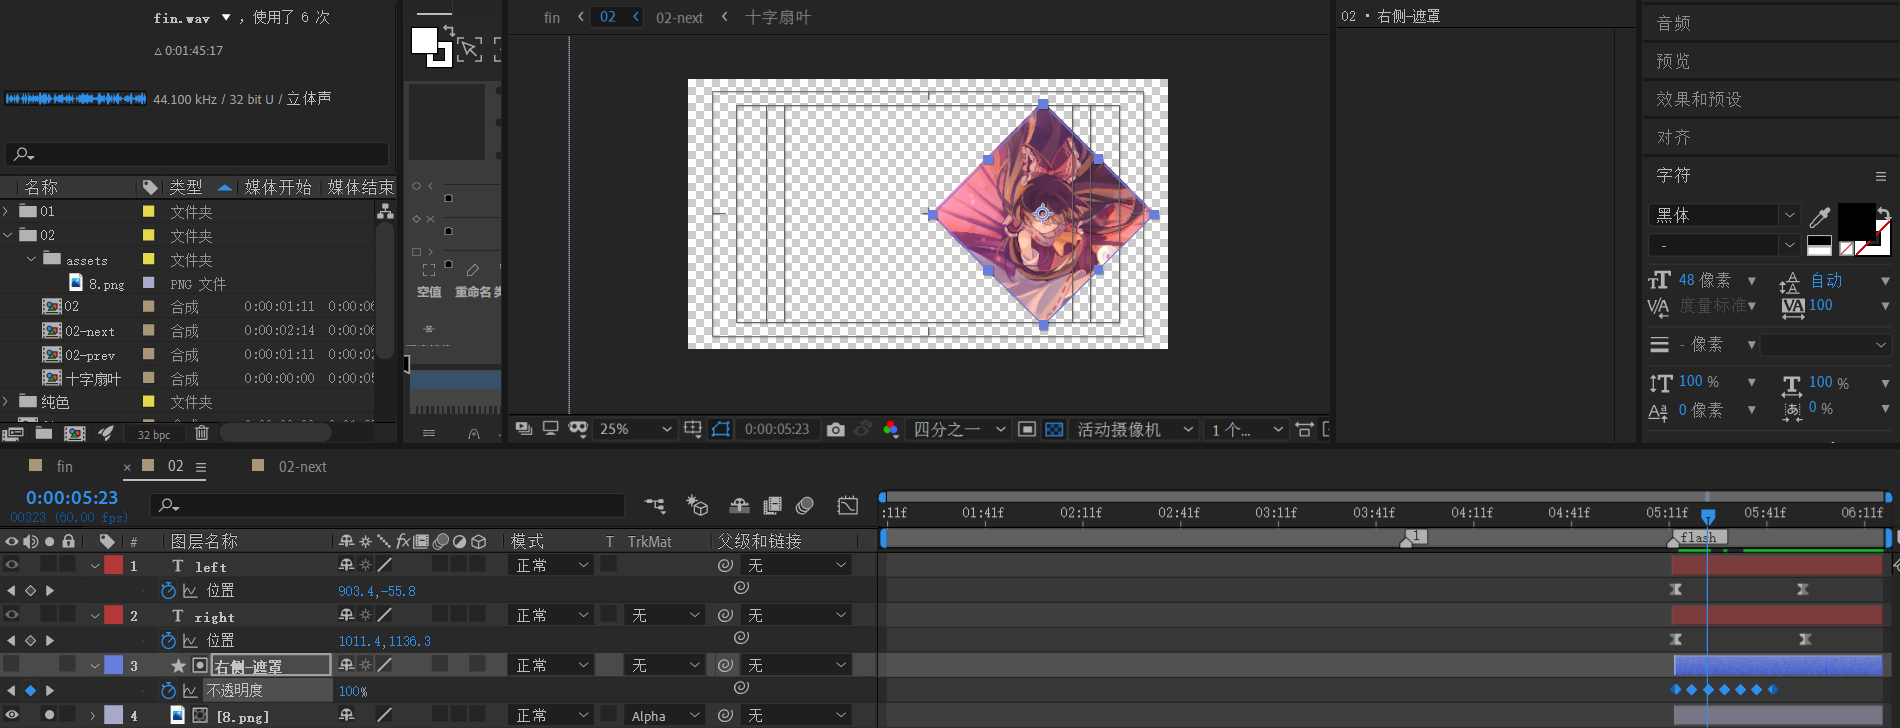Open the 02 timeline panel menu

201,467
